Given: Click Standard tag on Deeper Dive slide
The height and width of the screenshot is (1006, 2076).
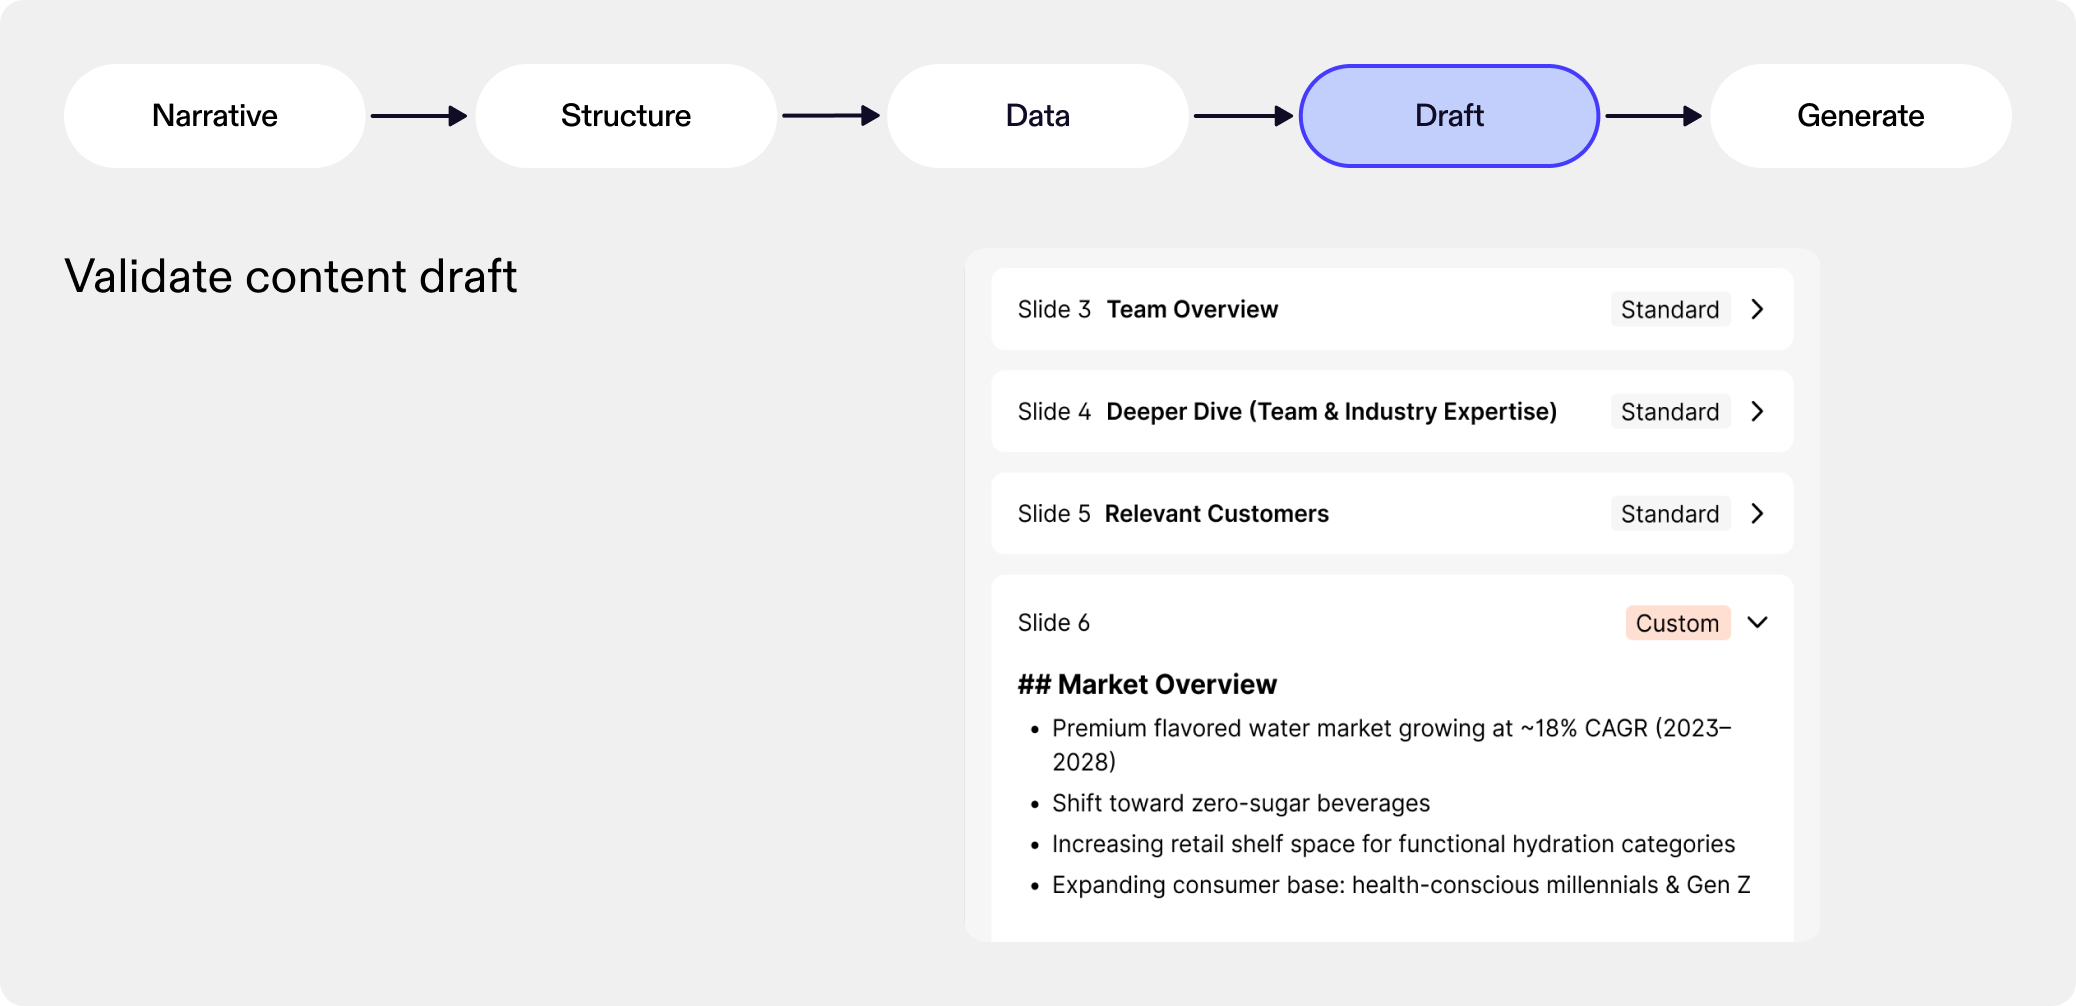Looking at the screenshot, I should [1669, 412].
